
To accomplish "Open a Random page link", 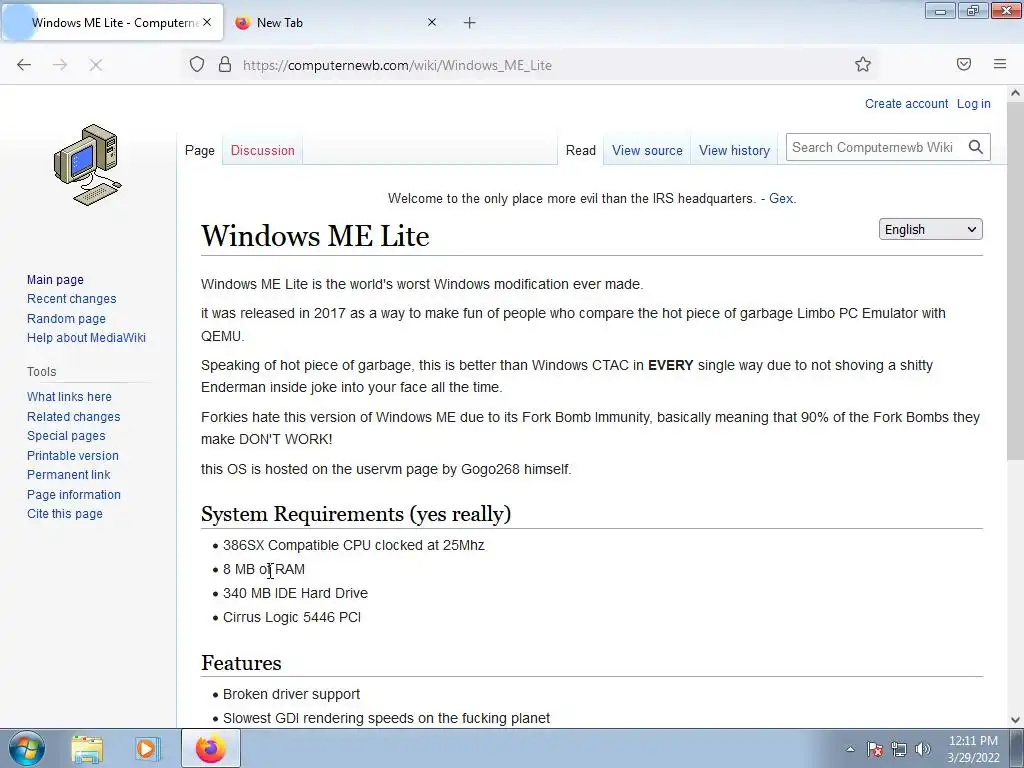I will 66,319.
